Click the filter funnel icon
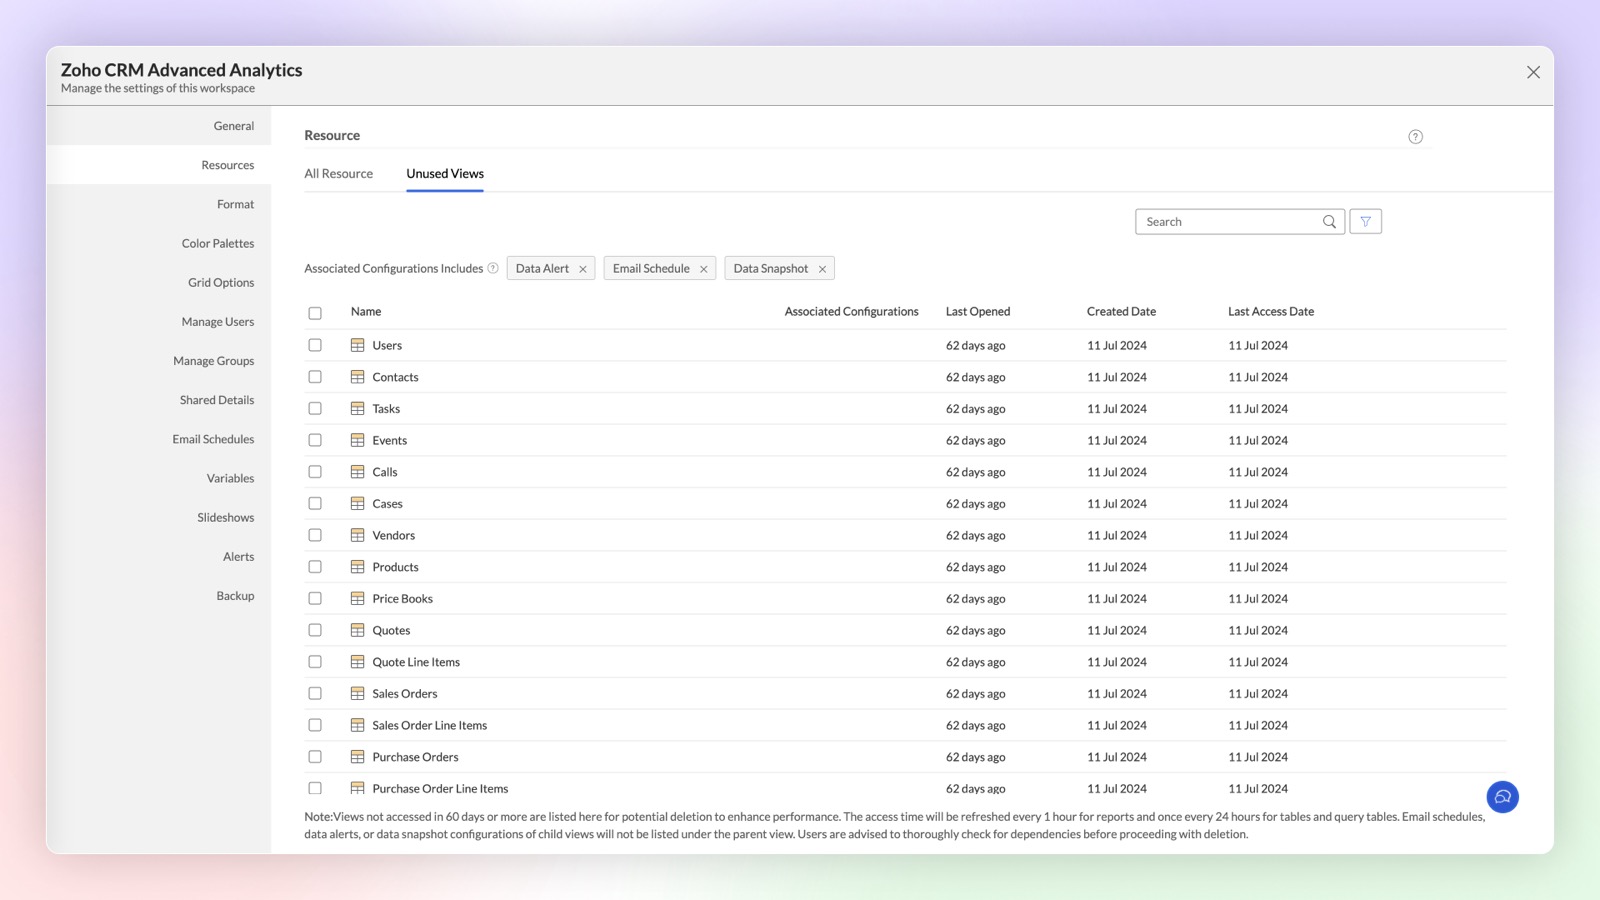The height and width of the screenshot is (900, 1600). [1365, 222]
